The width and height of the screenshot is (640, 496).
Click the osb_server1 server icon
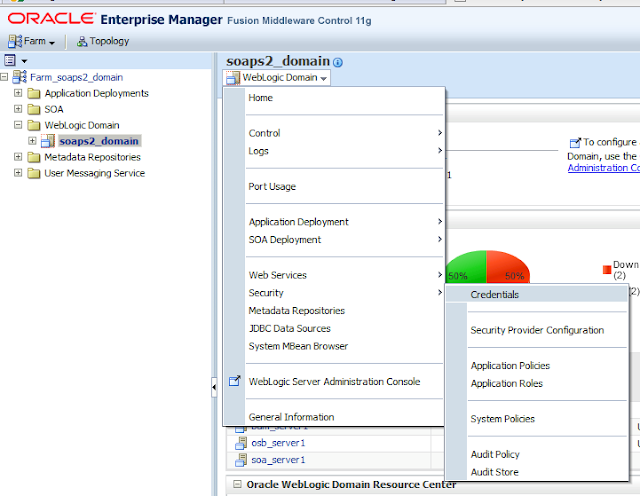(241, 443)
